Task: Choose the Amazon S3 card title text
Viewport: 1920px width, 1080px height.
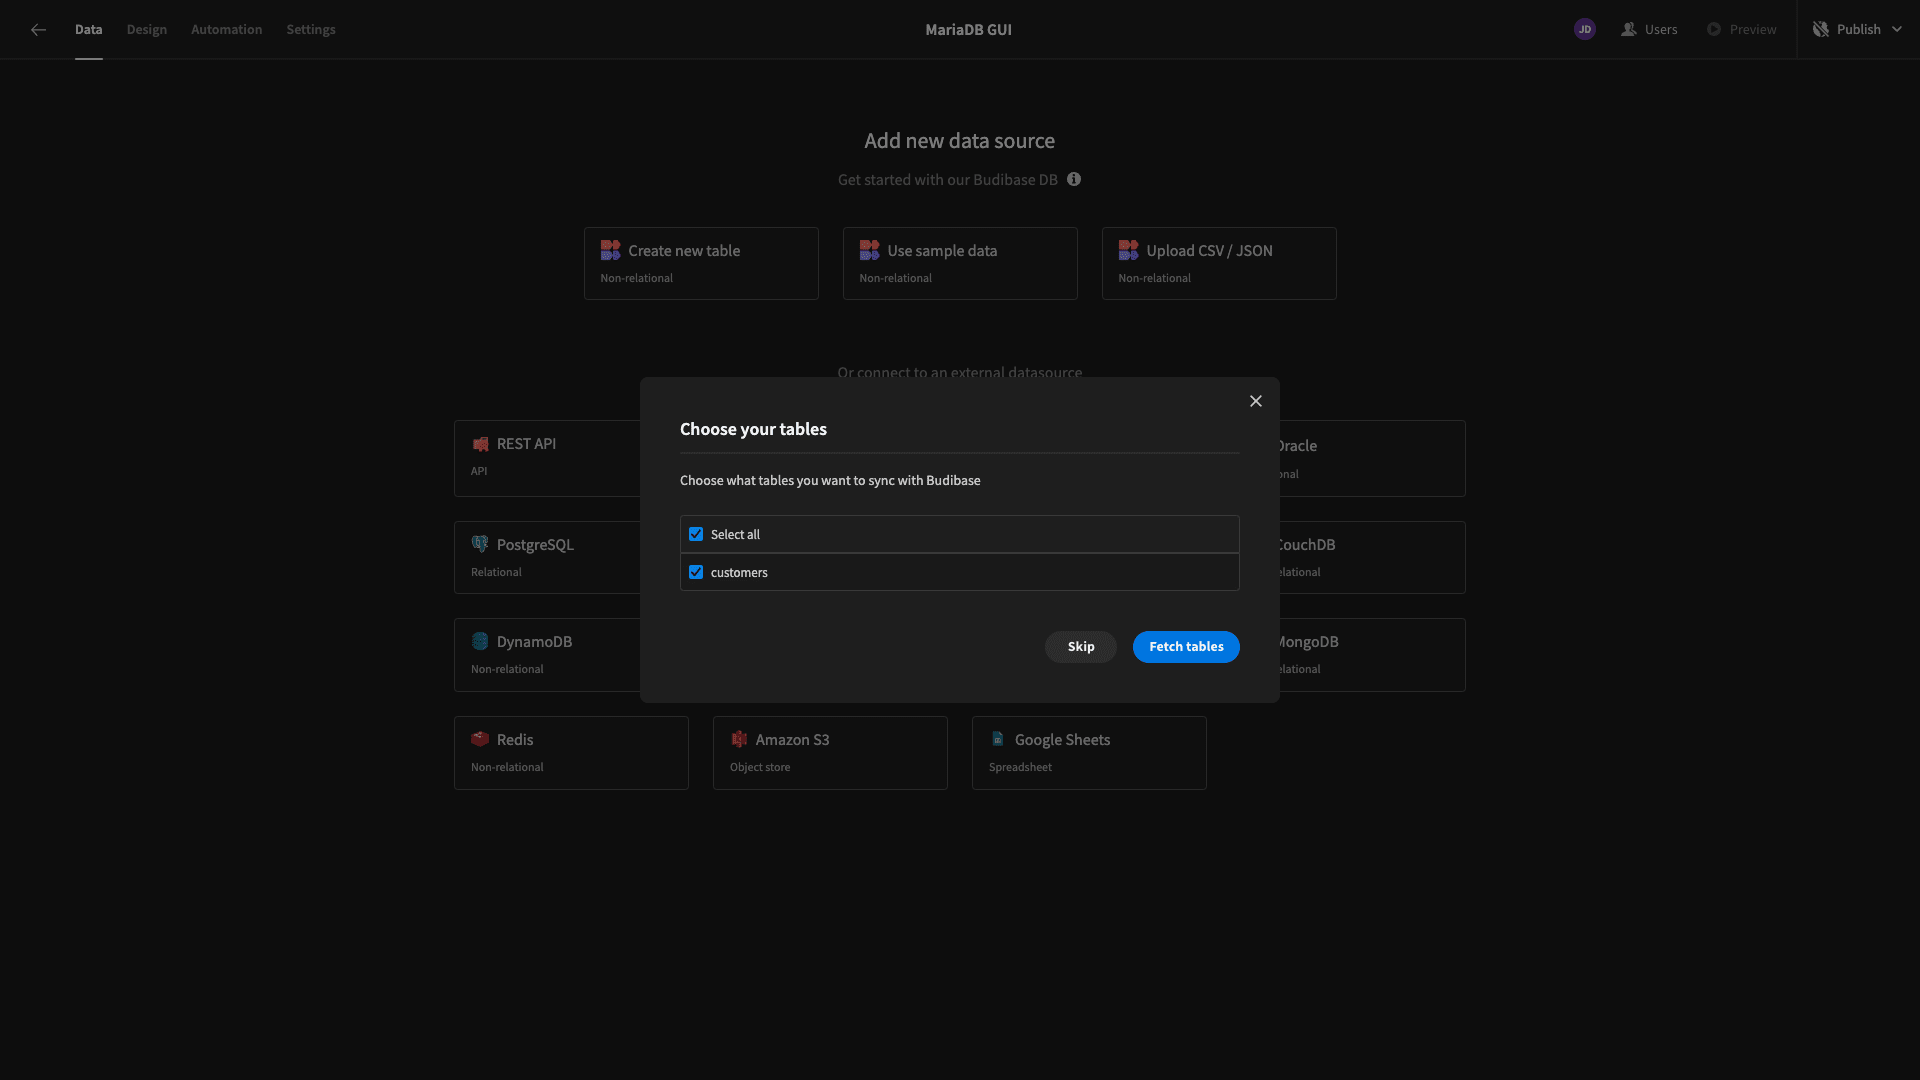Action: [x=792, y=740]
